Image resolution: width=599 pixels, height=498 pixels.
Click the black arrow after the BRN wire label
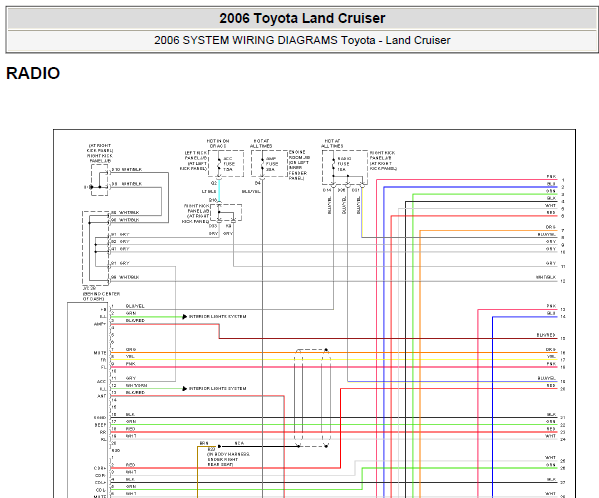click(x=220, y=446)
